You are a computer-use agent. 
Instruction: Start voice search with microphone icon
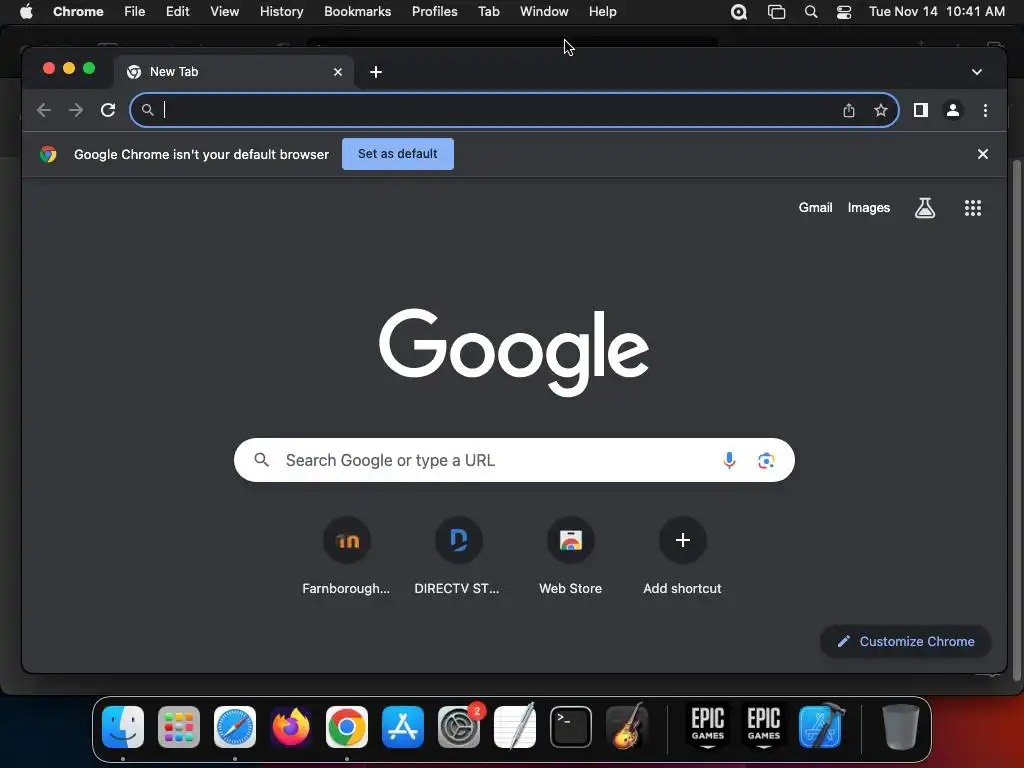tap(729, 460)
